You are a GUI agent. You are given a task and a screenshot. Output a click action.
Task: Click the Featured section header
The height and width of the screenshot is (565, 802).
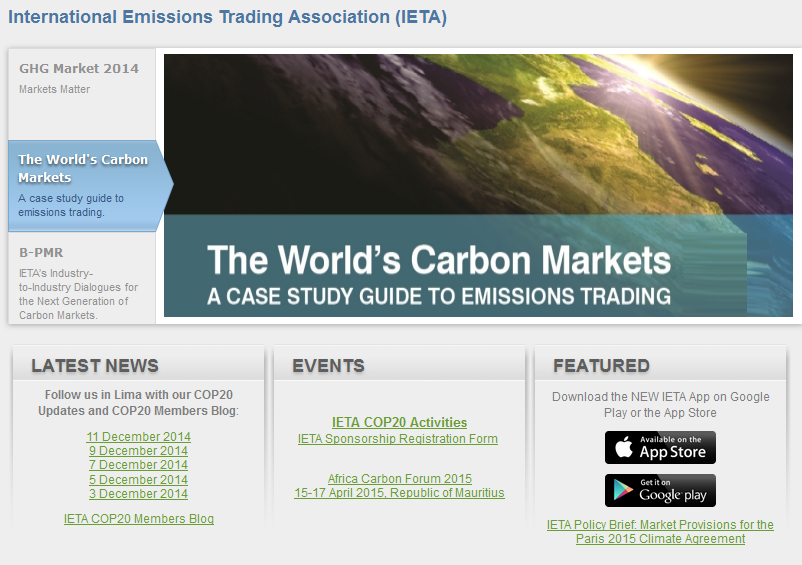[601, 365]
